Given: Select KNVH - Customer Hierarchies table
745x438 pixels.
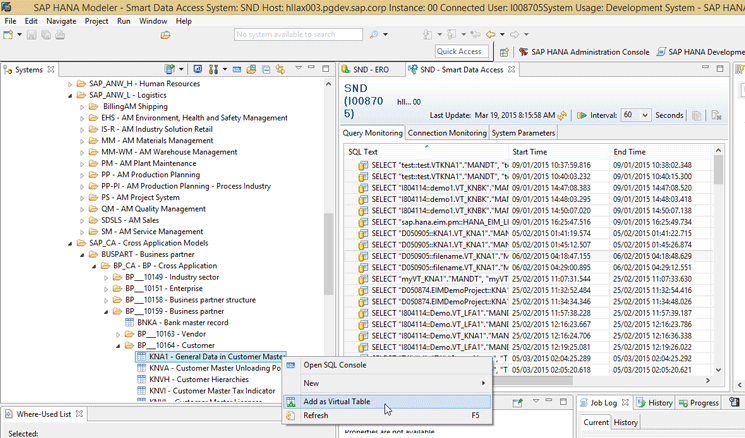Looking at the screenshot, I should [x=199, y=379].
